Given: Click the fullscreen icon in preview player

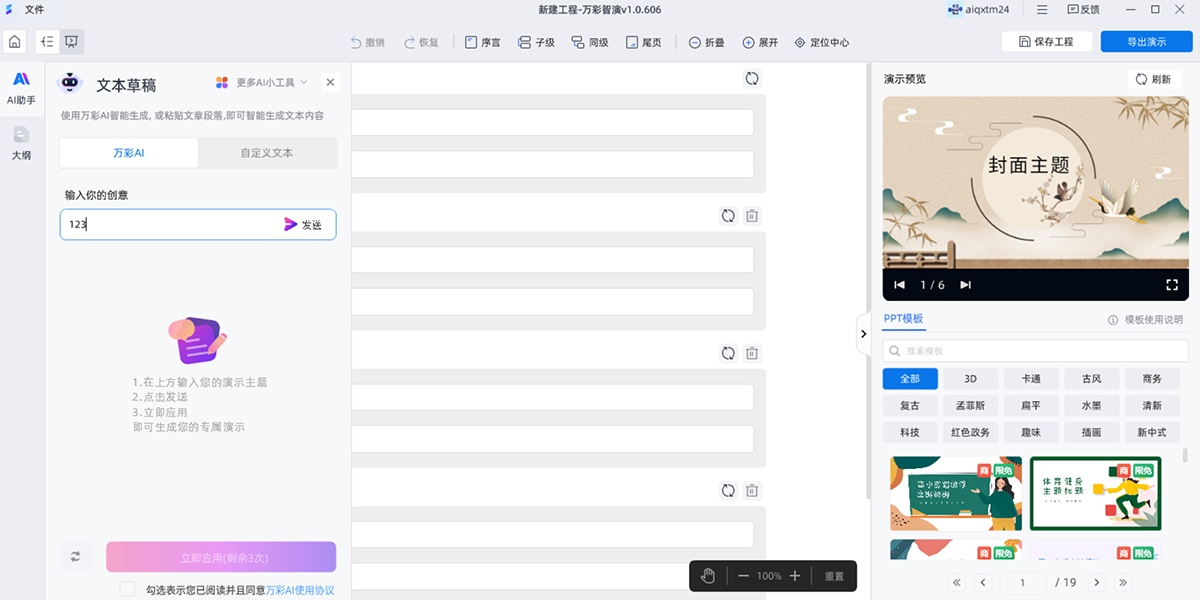Looking at the screenshot, I should (1172, 285).
